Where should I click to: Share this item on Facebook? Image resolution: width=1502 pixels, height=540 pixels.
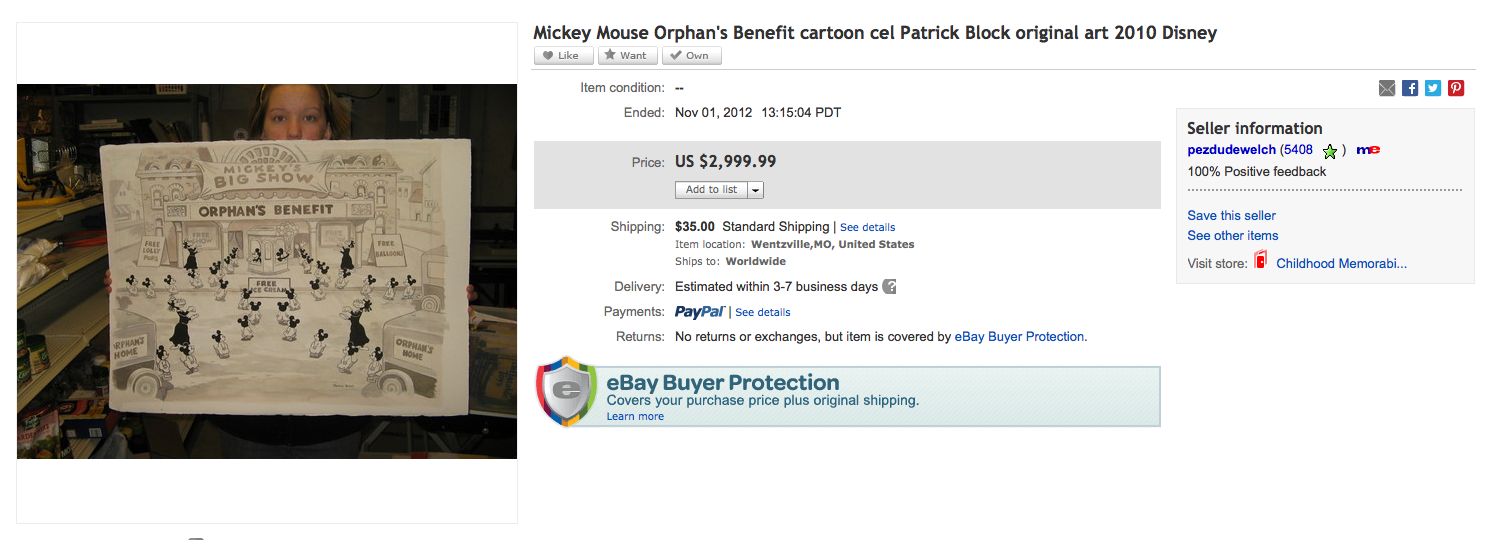(1410, 88)
